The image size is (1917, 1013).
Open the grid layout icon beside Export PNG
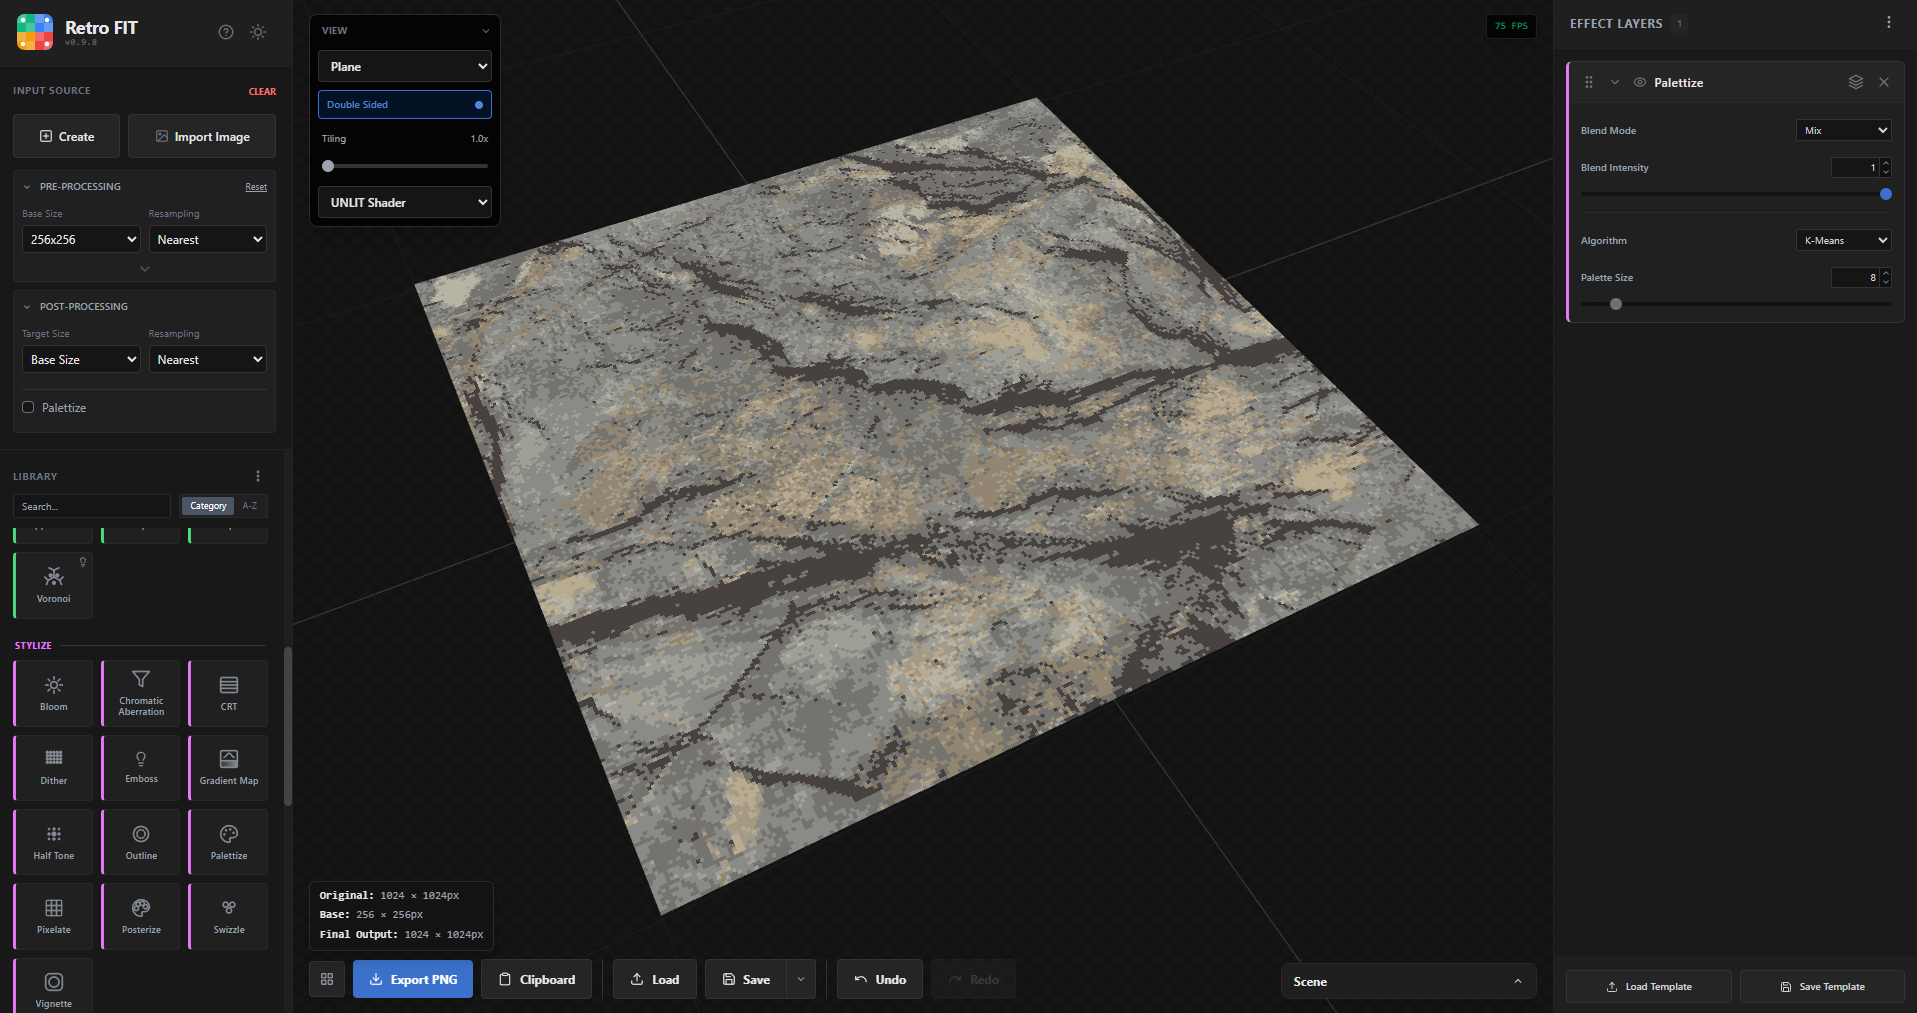[x=327, y=979]
